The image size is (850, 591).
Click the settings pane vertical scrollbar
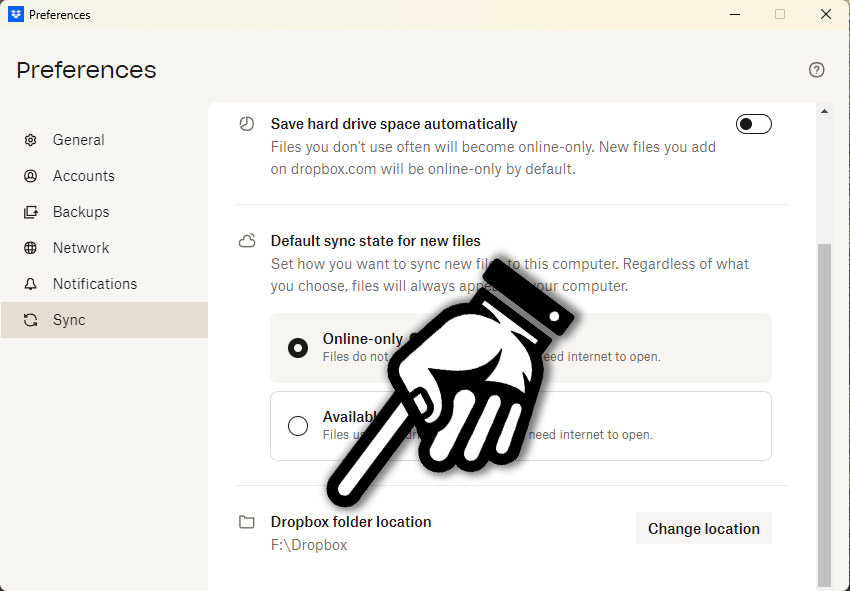coord(824,410)
